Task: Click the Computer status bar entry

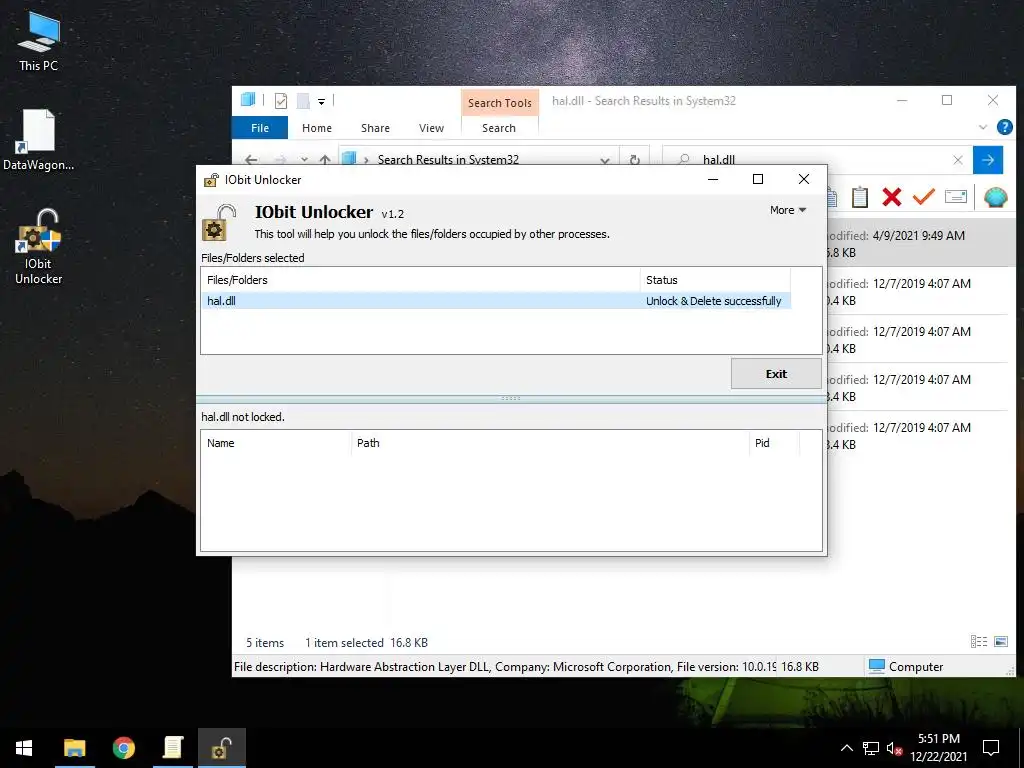Action: coord(906,667)
